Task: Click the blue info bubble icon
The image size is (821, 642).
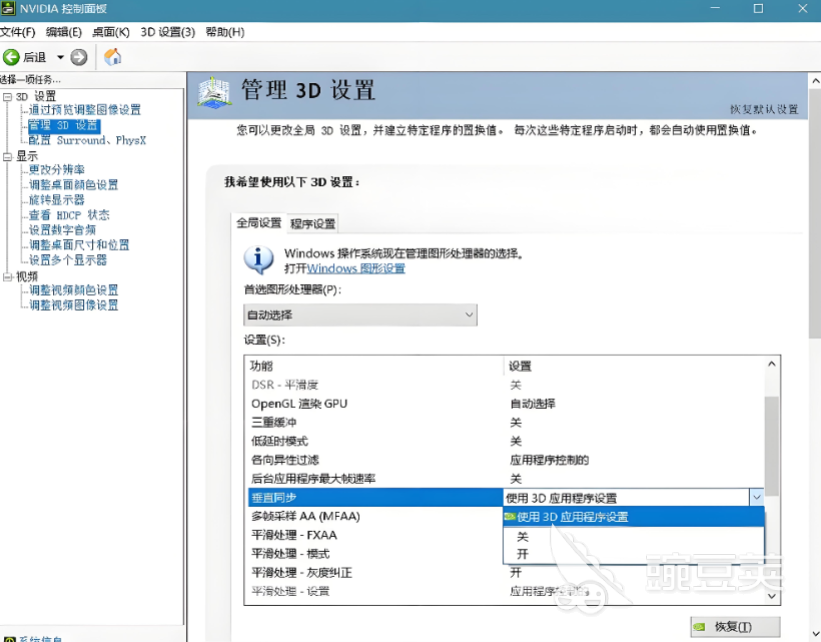Action: (258, 260)
